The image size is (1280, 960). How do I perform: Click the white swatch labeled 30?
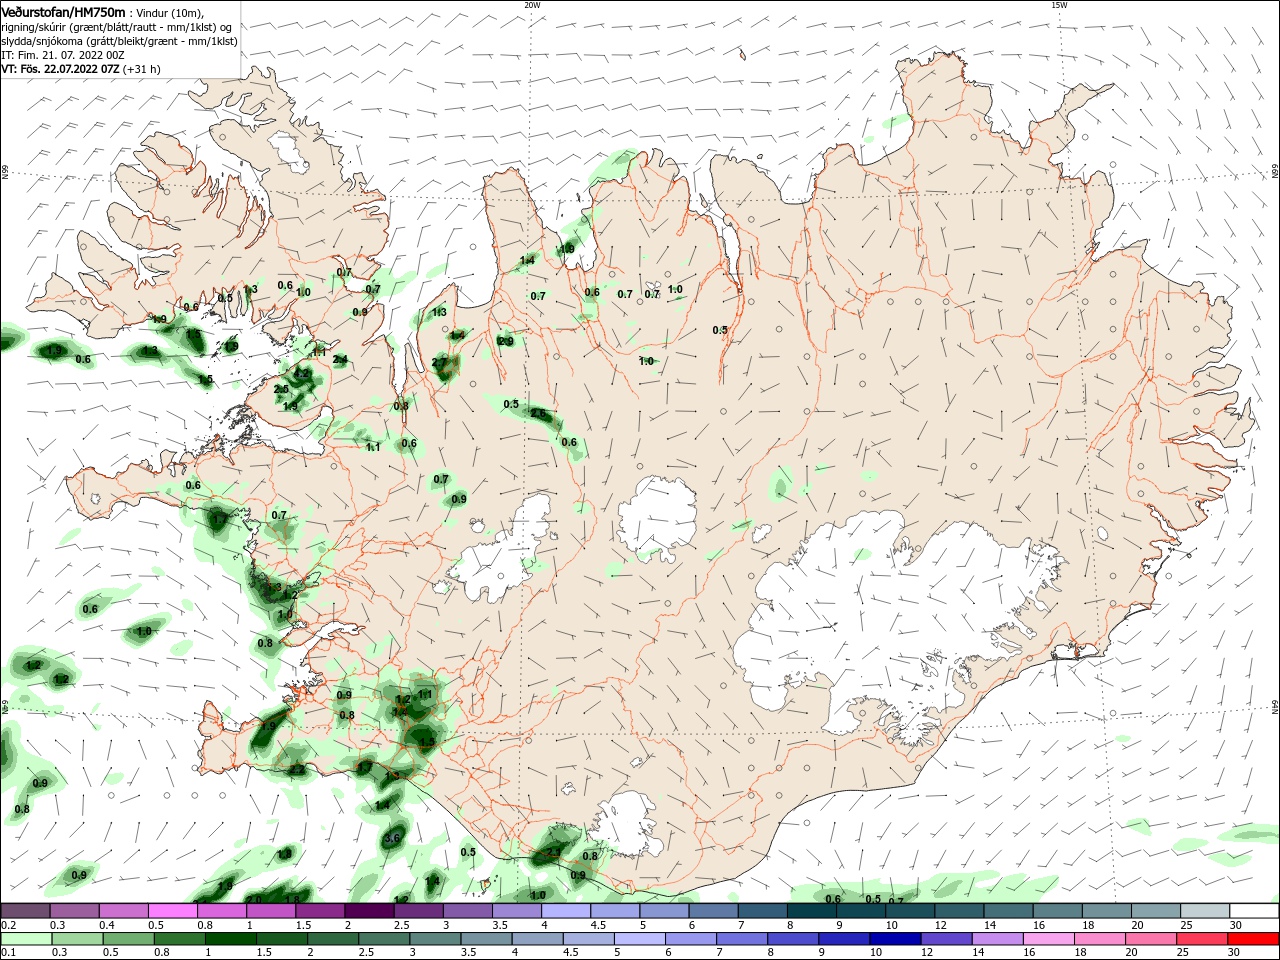pos(1253,911)
